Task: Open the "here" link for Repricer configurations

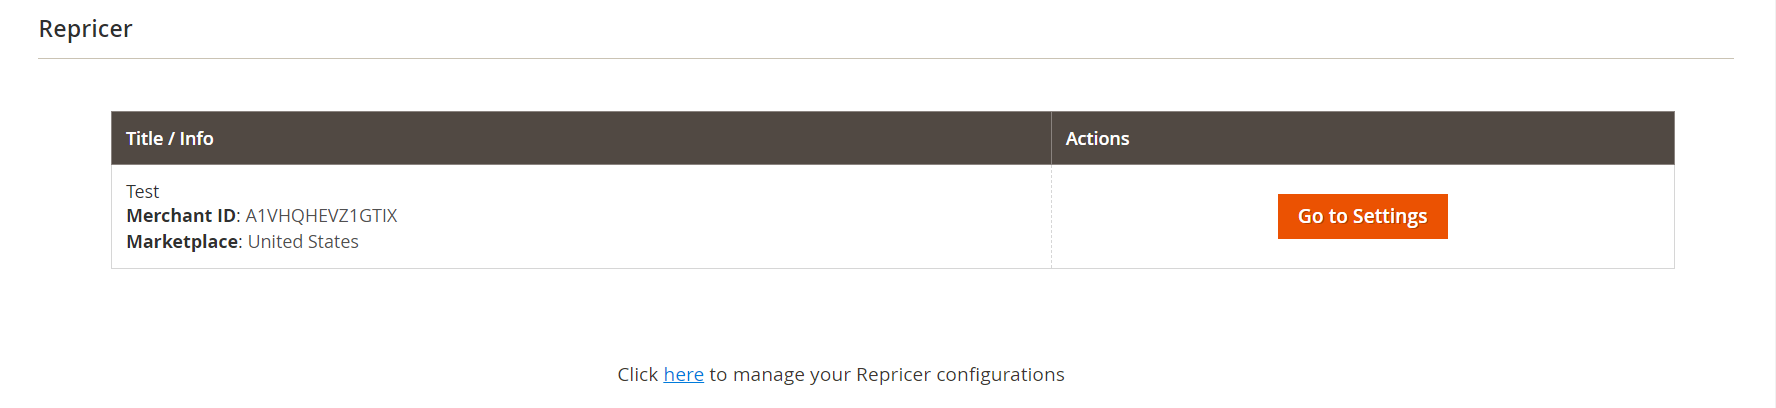Action: tap(683, 374)
